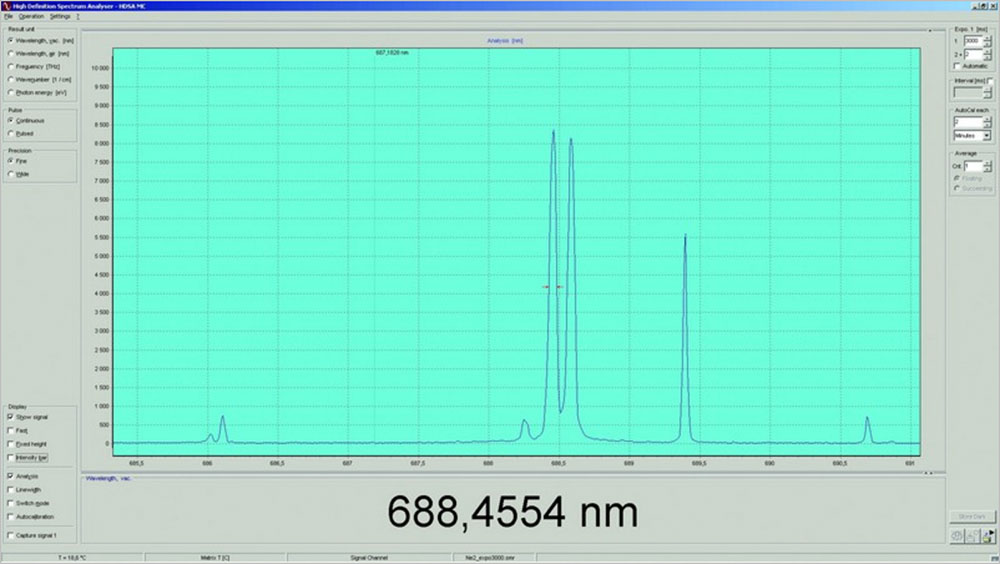Step the AutoCal each value up
This screenshot has width=1000, height=564.
coord(987,119)
